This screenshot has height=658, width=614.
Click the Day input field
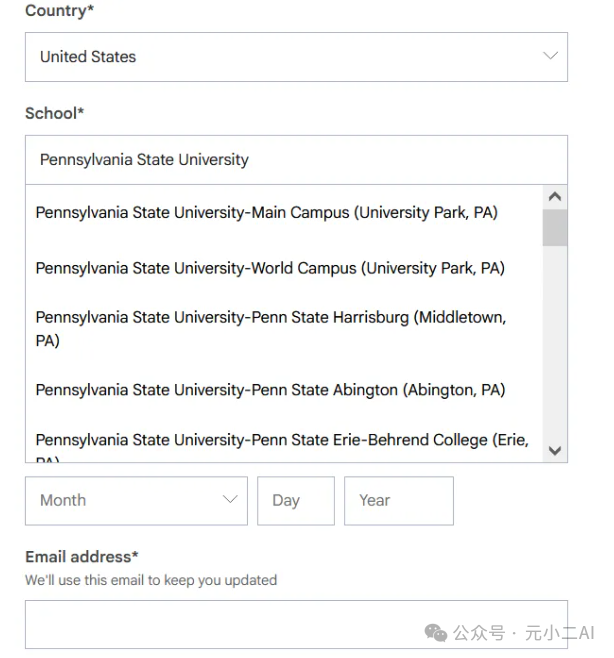[295, 501]
